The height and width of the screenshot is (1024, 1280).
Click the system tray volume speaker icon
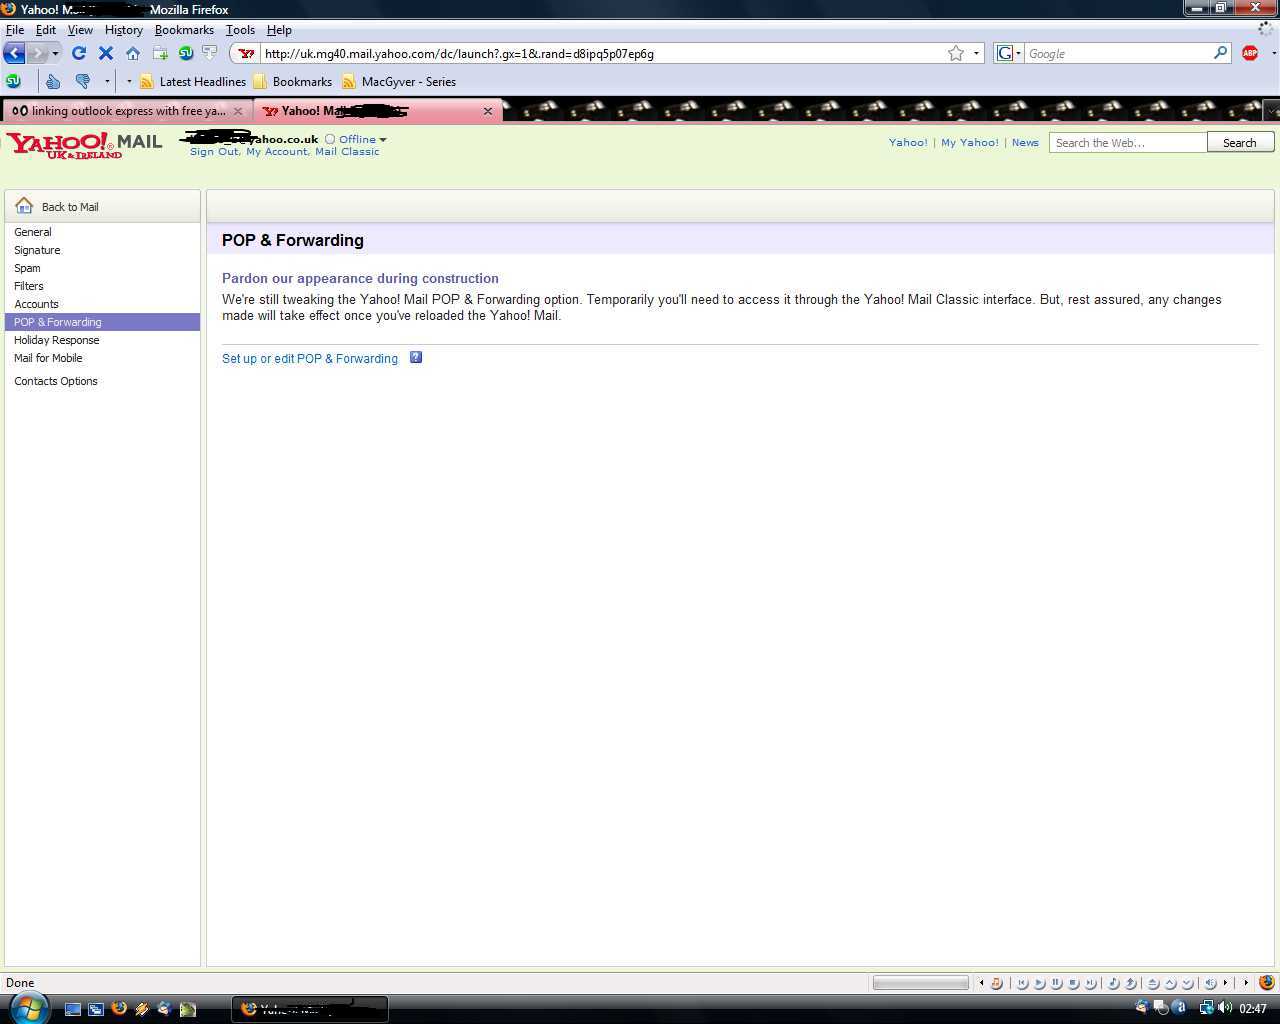coord(1225,1008)
